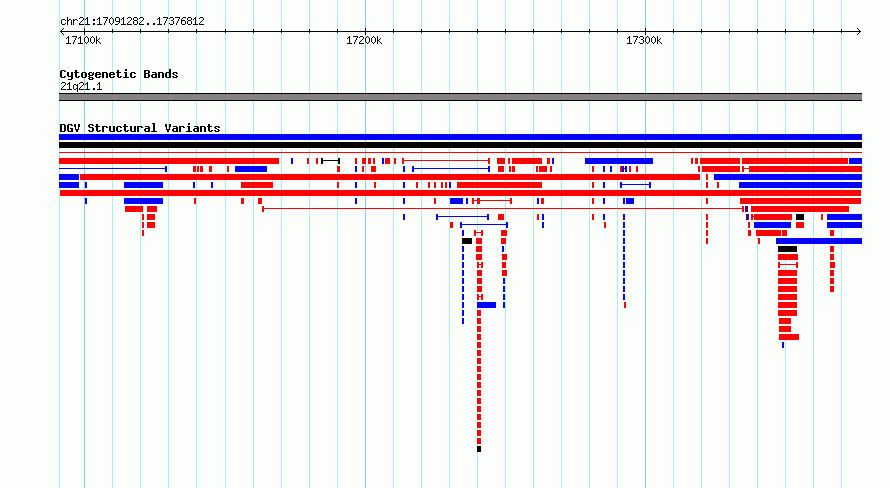Click the 17200k ruler label
The image size is (890, 488).
point(364,40)
